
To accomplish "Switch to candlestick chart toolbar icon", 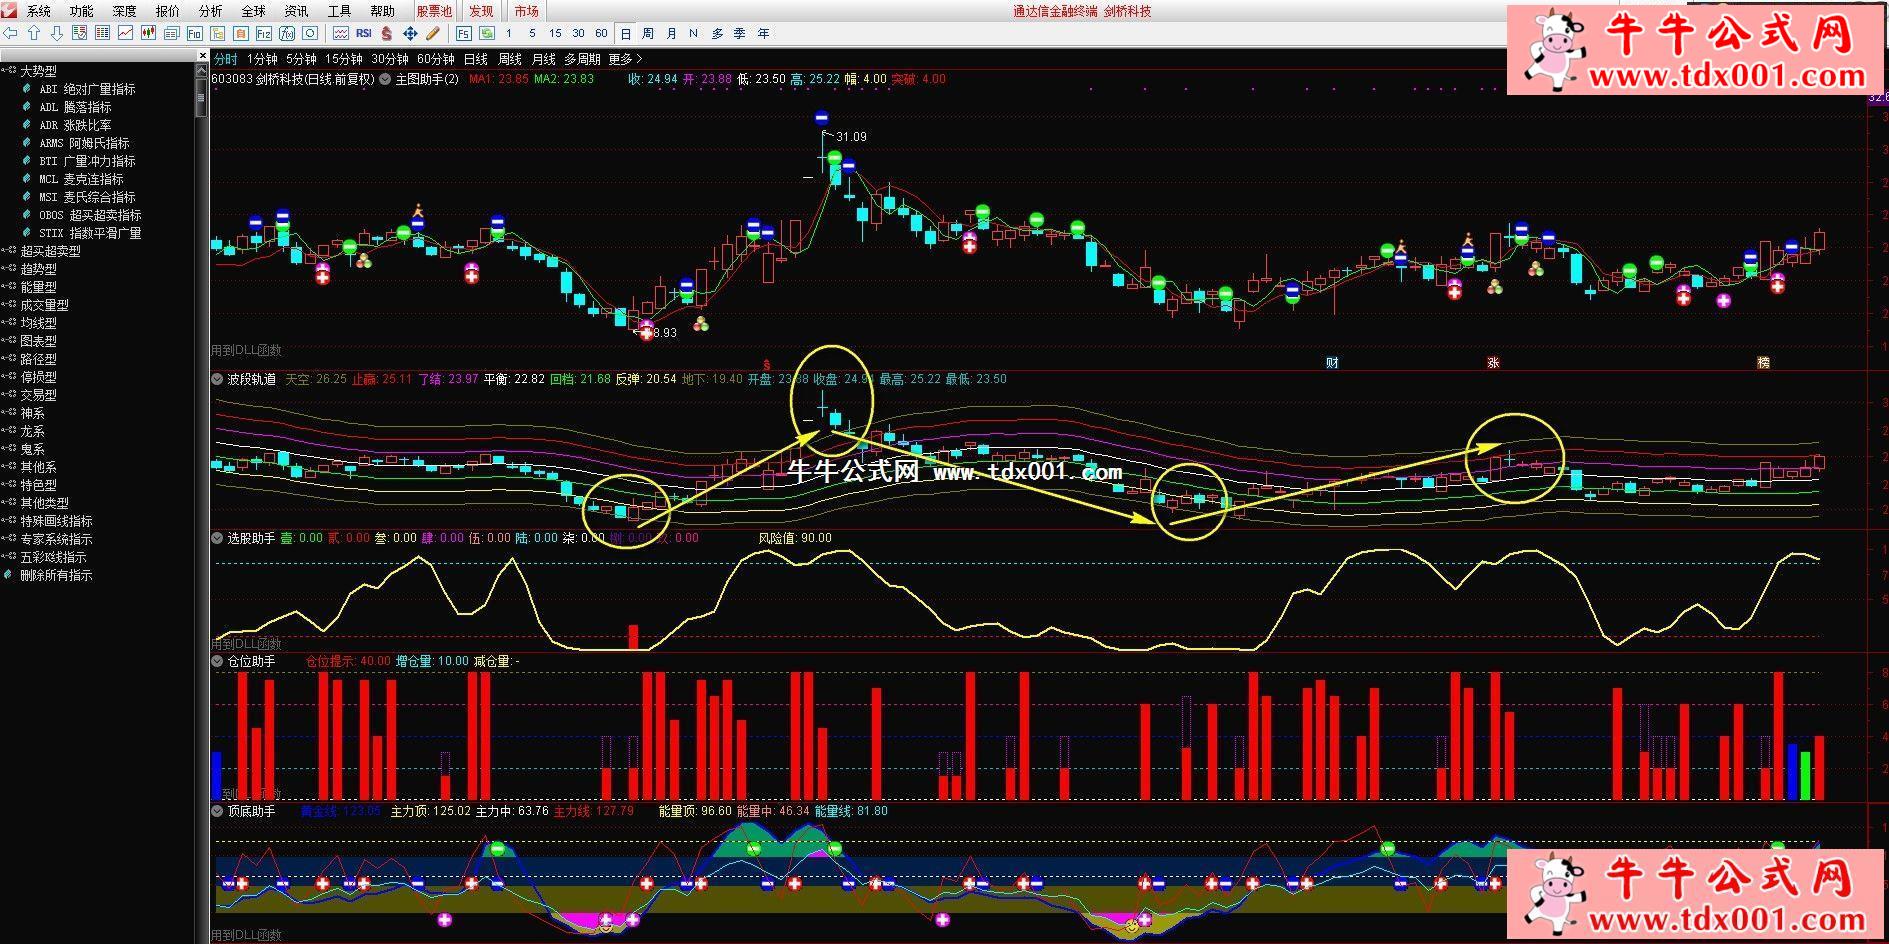I will (x=148, y=33).
